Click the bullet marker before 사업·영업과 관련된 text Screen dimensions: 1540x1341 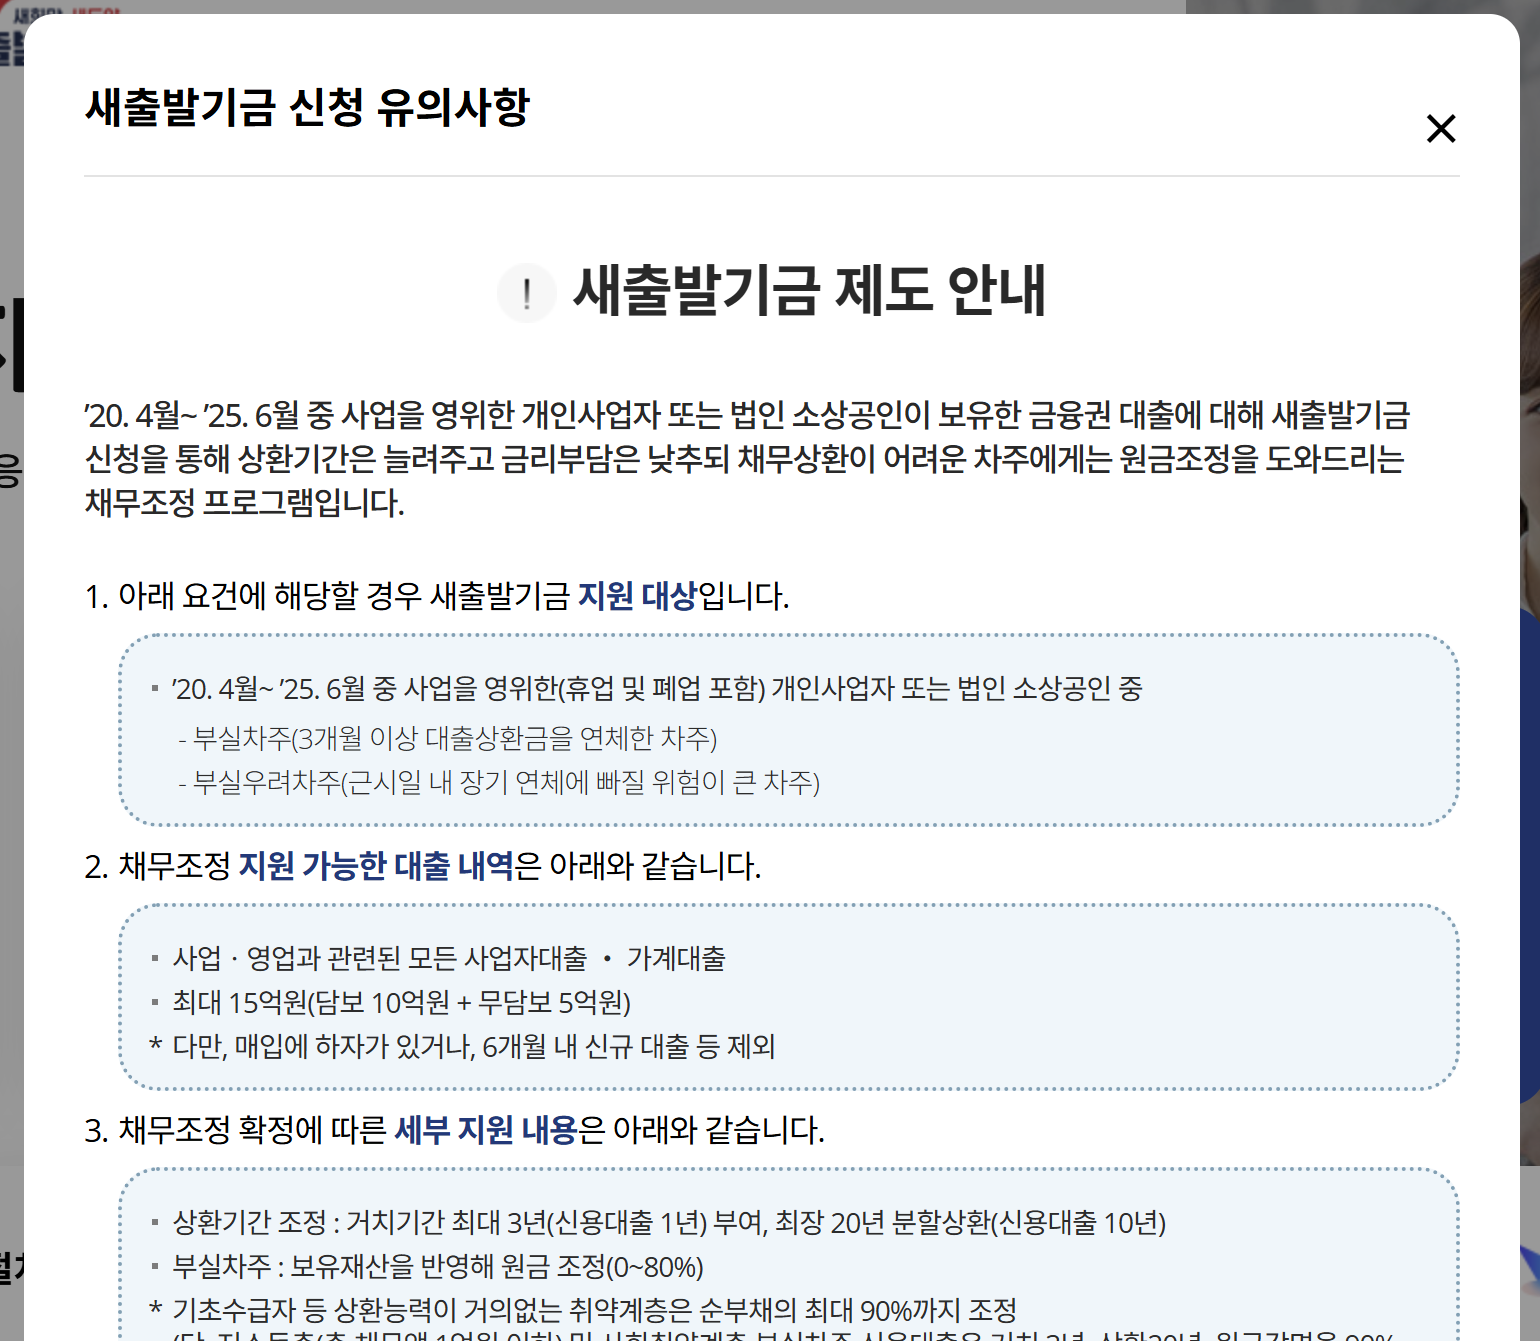pos(156,958)
